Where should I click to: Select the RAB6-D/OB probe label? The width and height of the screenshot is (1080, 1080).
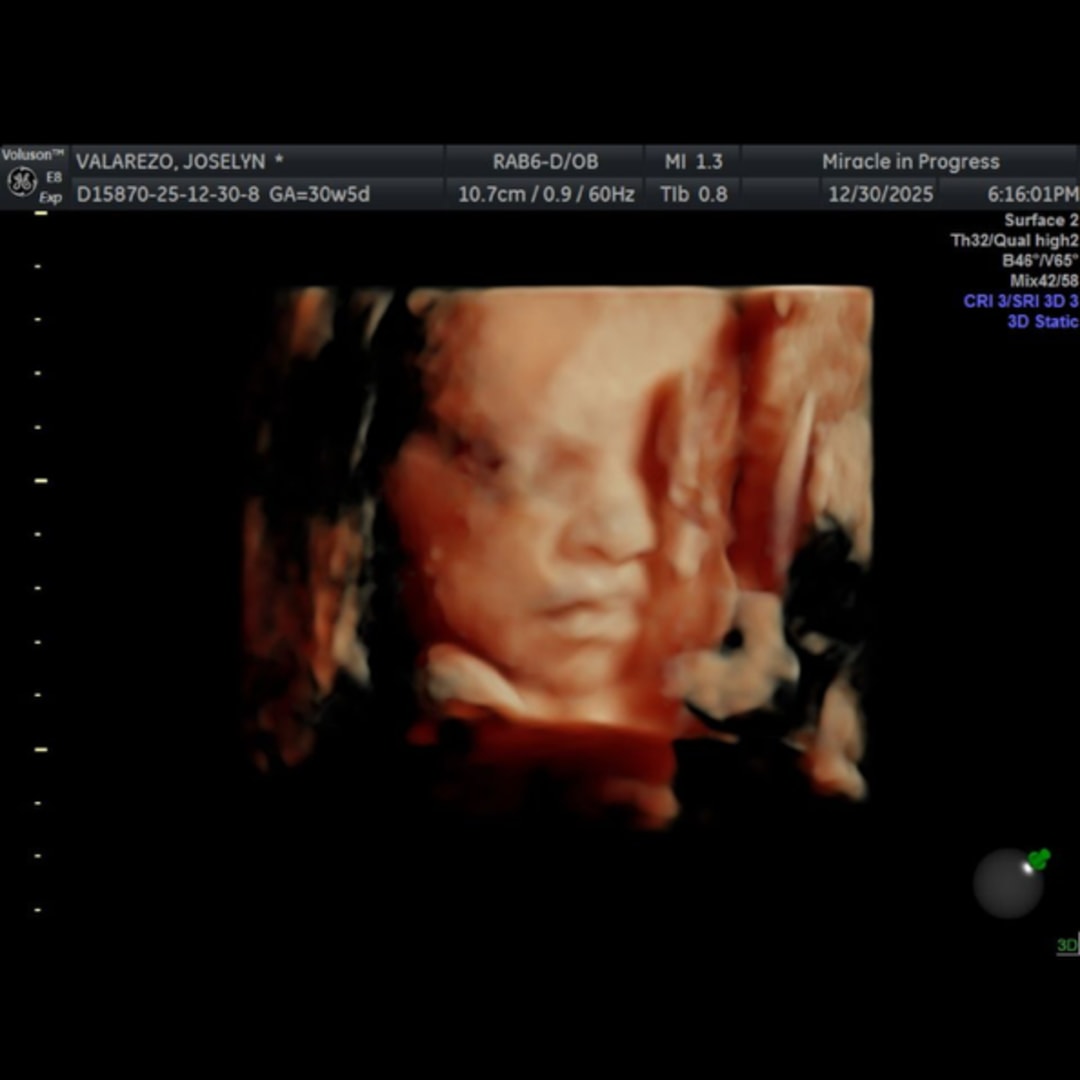coord(545,162)
